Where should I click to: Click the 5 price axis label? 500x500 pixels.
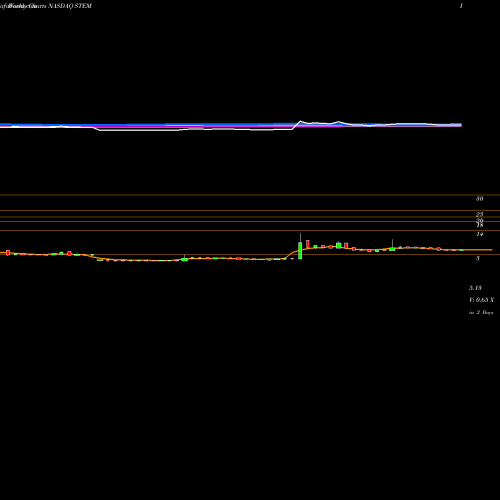point(478,258)
